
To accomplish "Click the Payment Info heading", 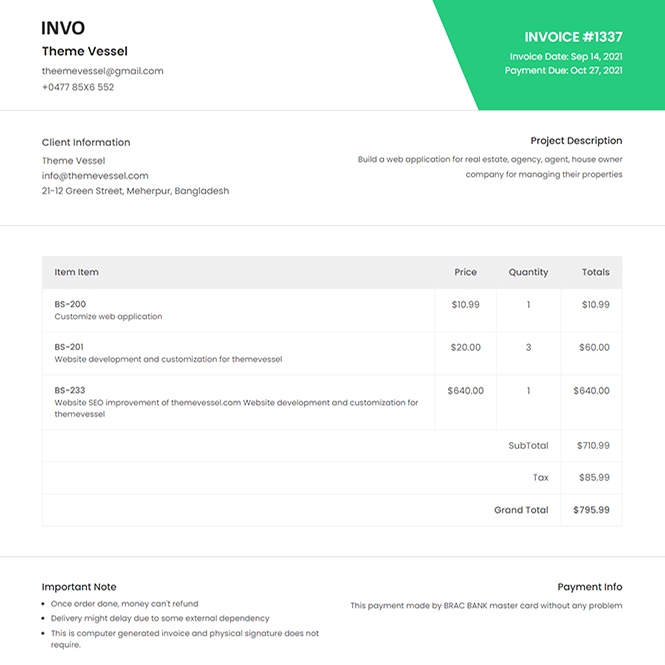I will [x=590, y=587].
